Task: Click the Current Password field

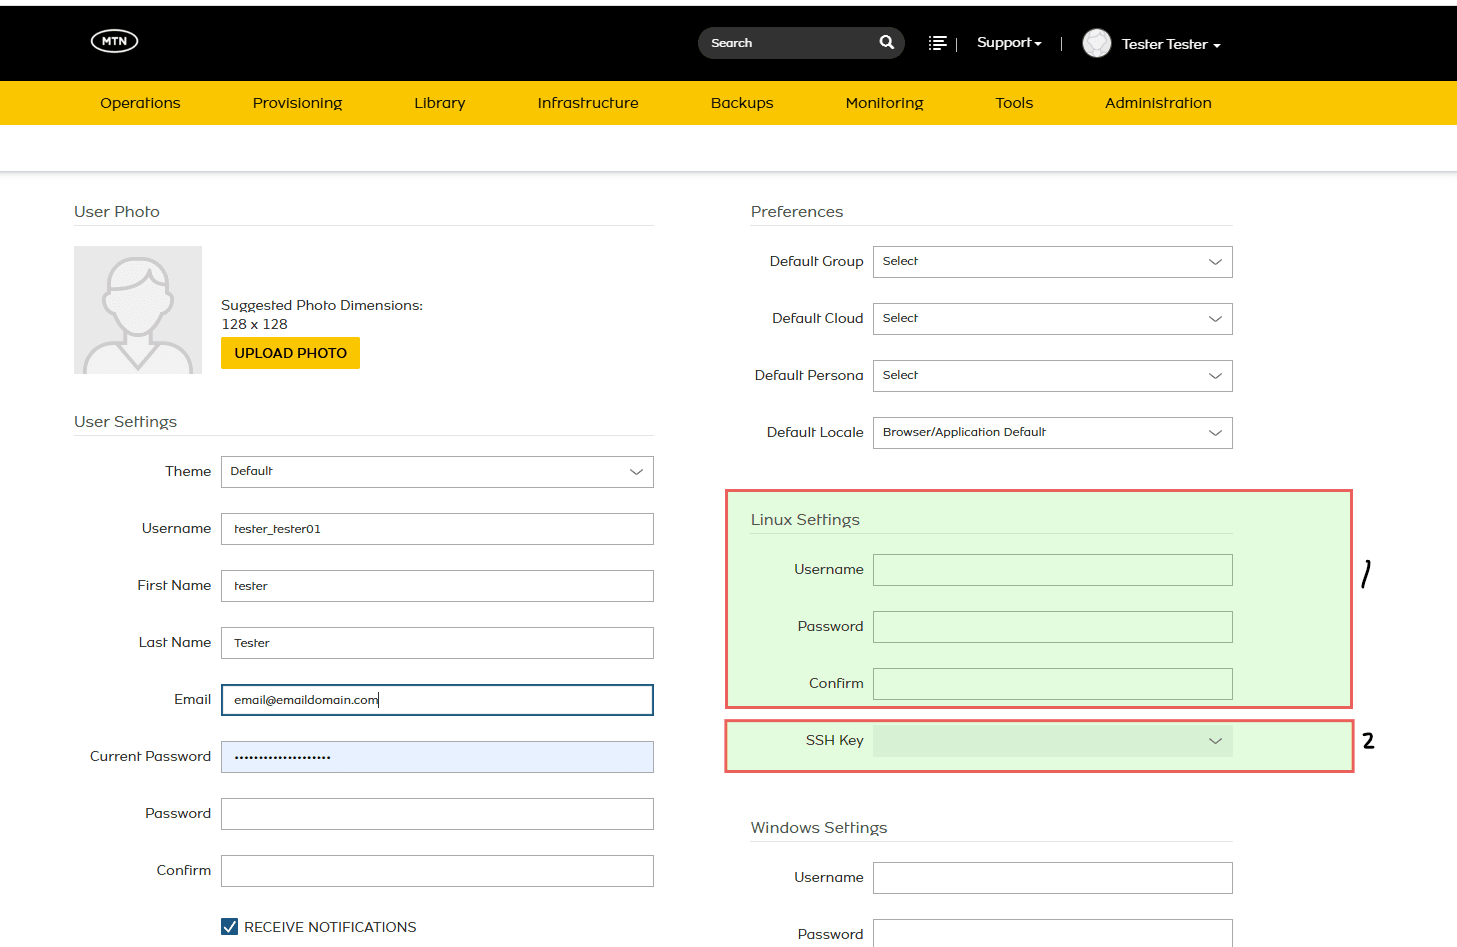Action: coord(437,757)
